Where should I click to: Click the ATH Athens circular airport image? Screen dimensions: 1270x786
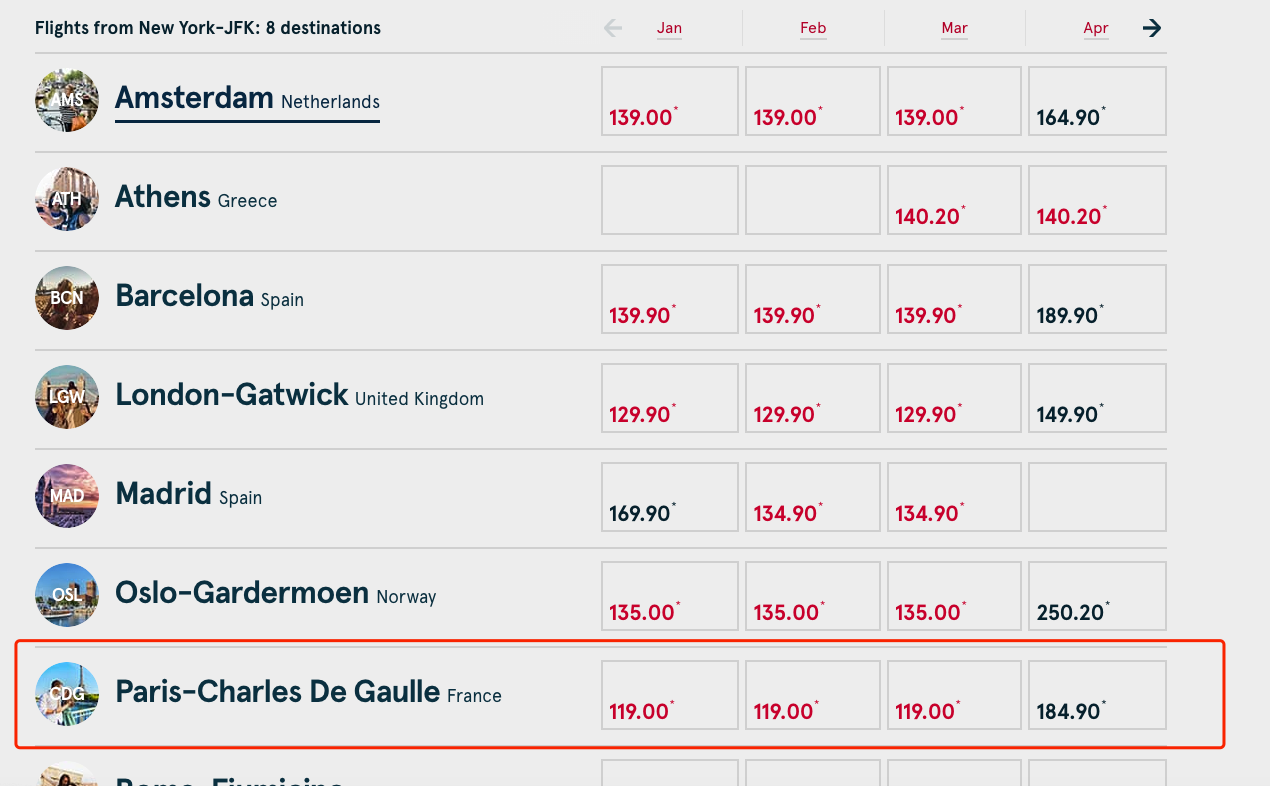point(67,199)
